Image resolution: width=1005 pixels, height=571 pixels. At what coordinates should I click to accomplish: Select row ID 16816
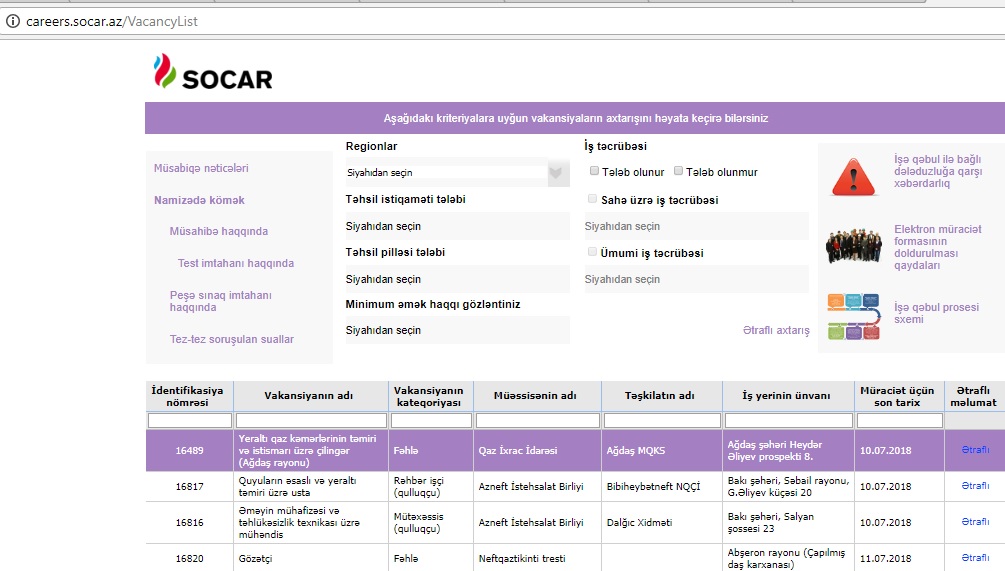click(189, 522)
